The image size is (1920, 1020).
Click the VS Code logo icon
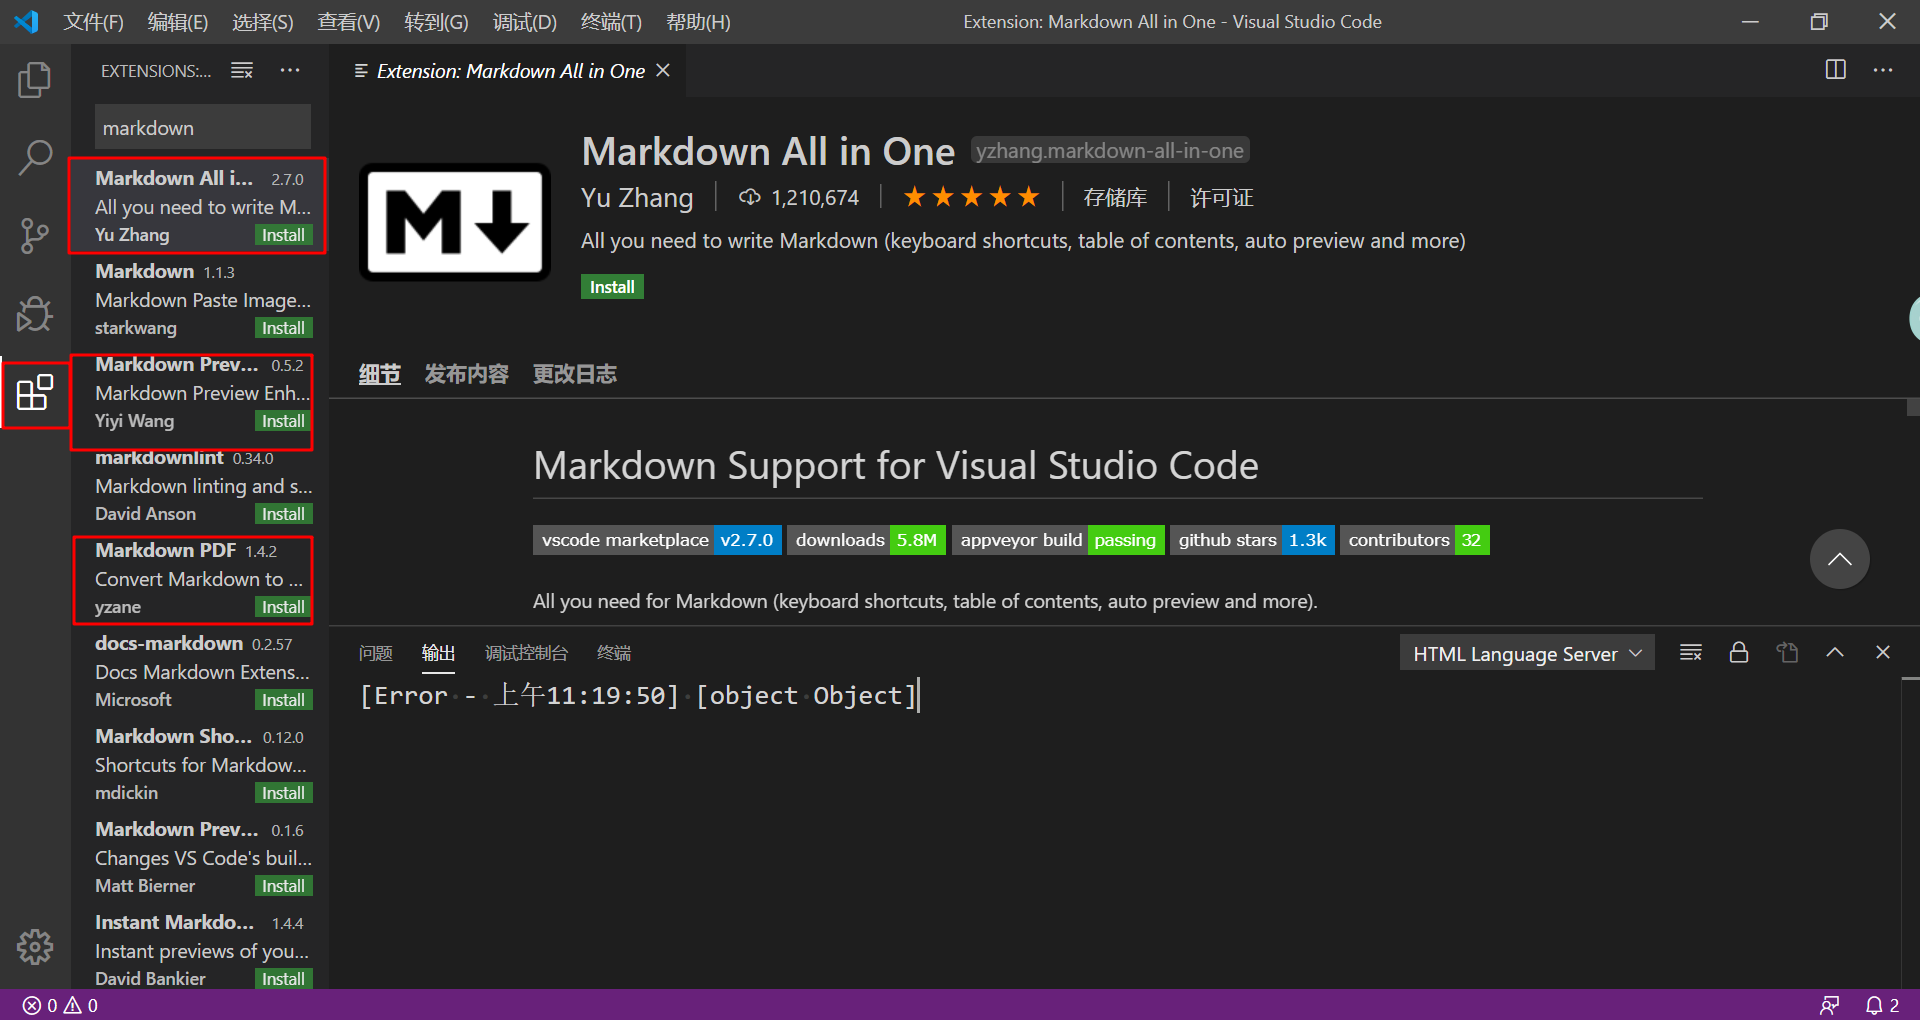click(x=27, y=21)
